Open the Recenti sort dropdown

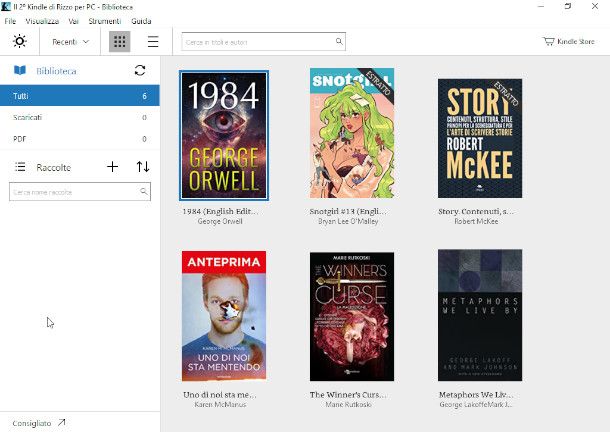pos(70,42)
